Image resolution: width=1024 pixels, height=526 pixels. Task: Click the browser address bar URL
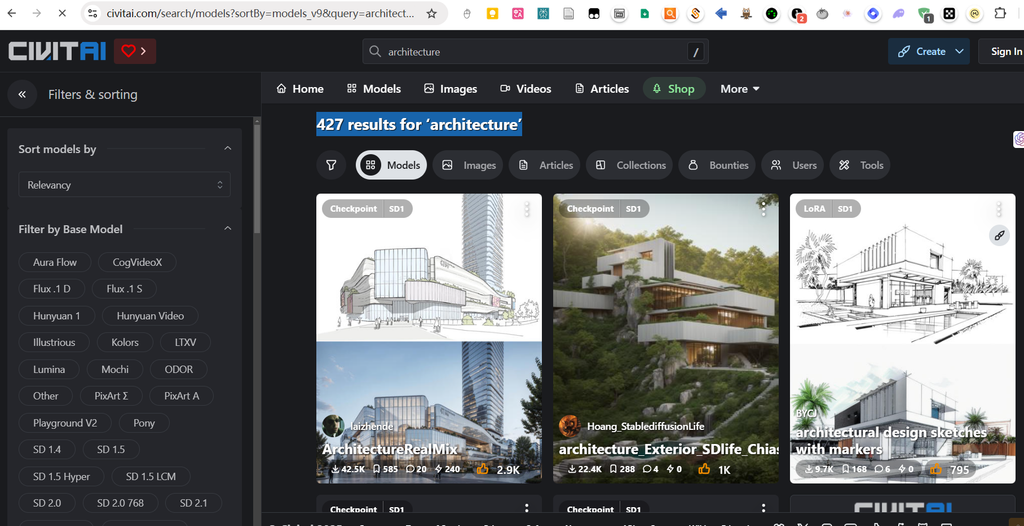click(260, 13)
